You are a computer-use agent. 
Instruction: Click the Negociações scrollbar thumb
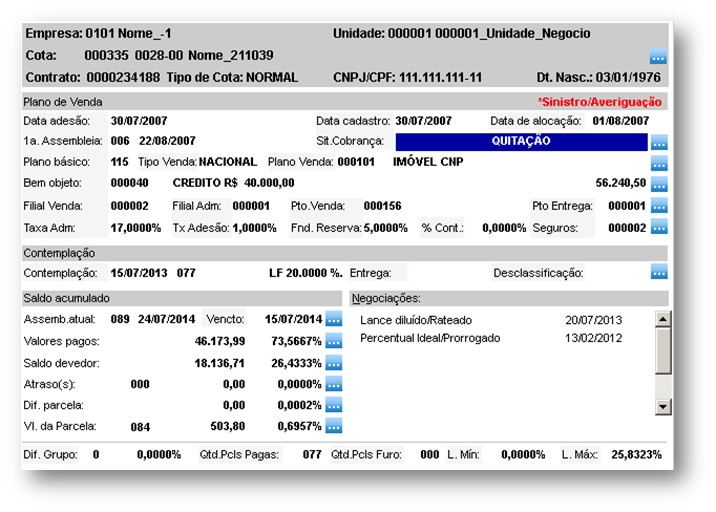663,351
